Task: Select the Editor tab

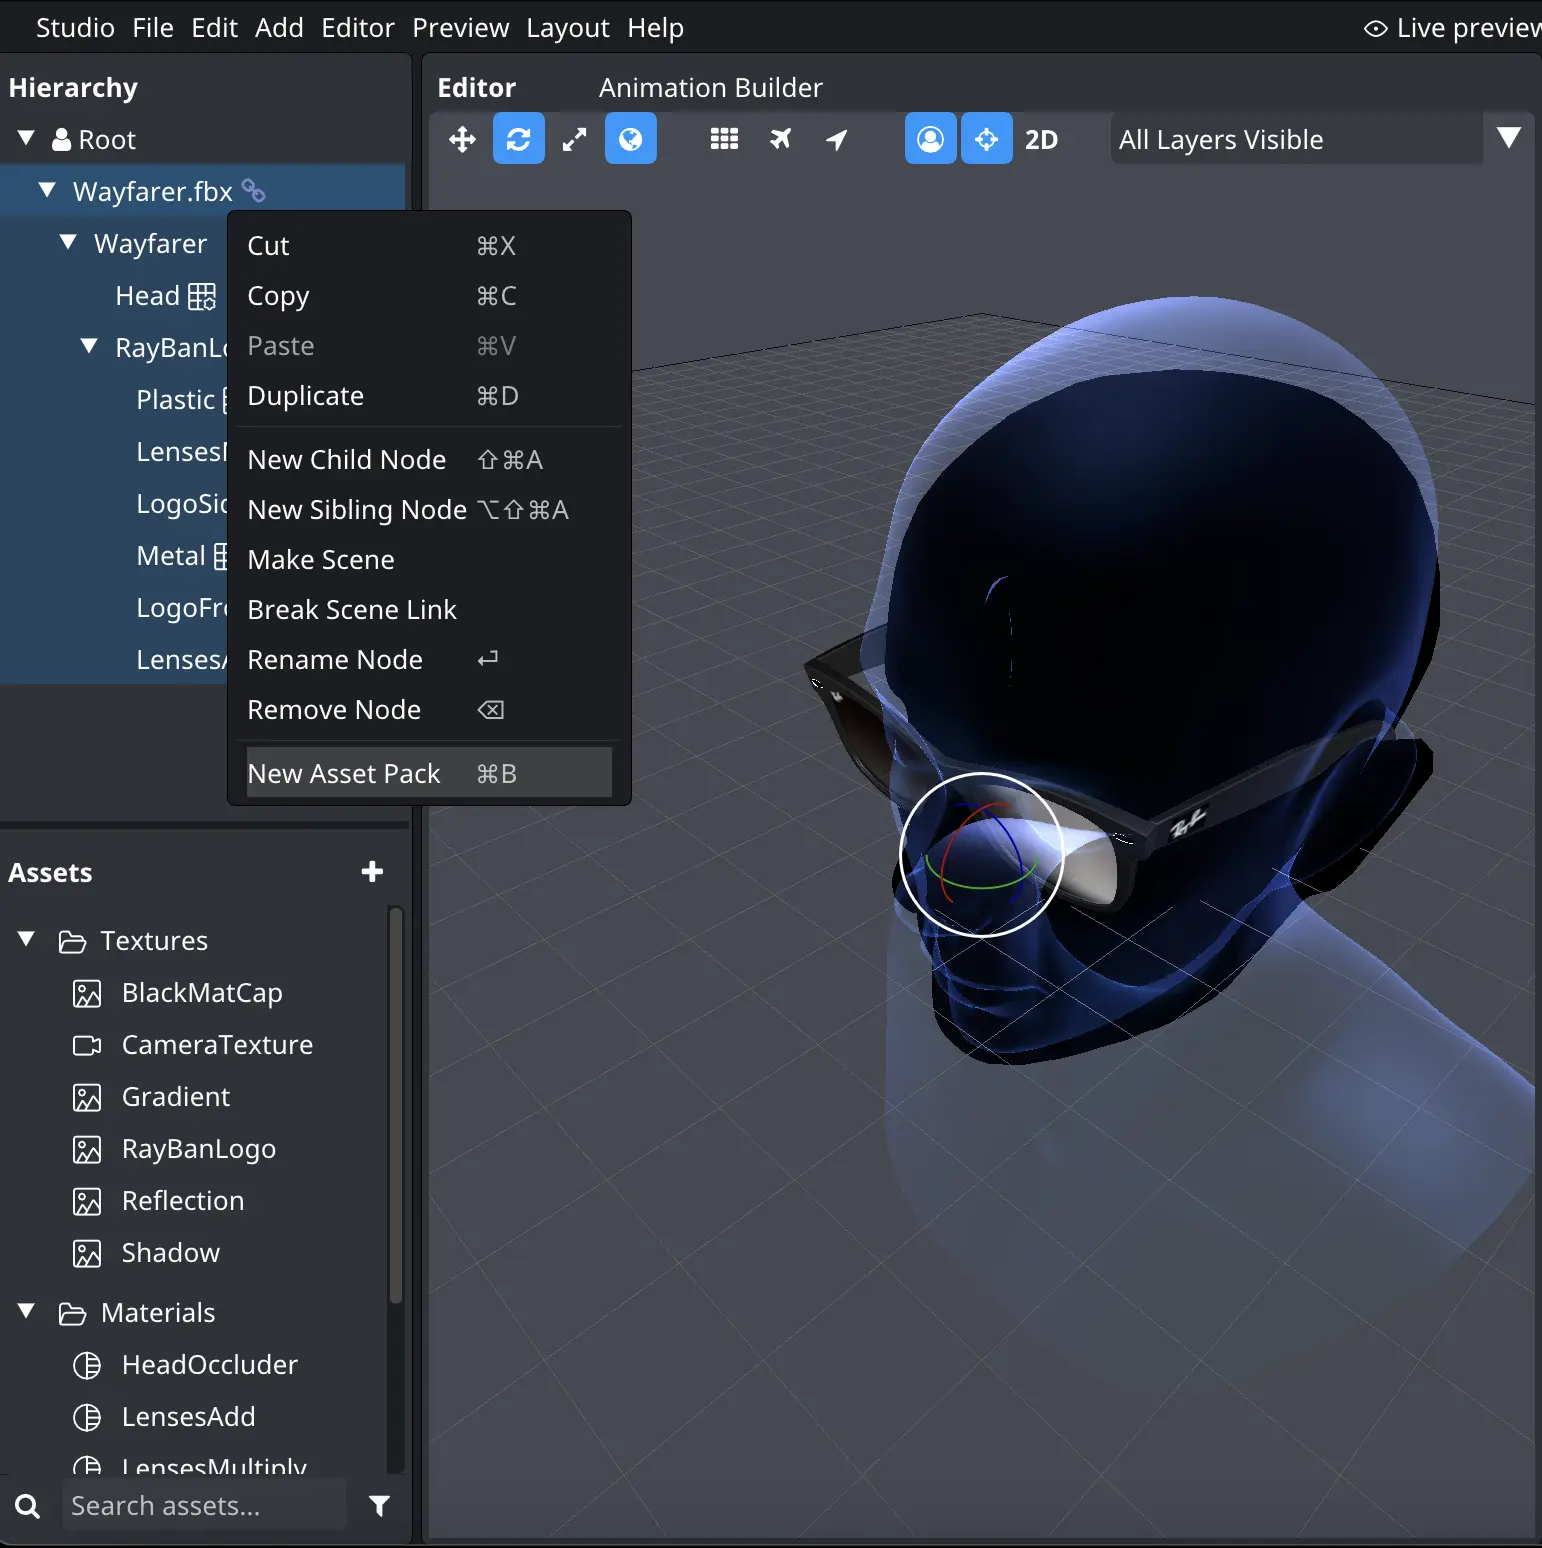Action: coord(476,88)
